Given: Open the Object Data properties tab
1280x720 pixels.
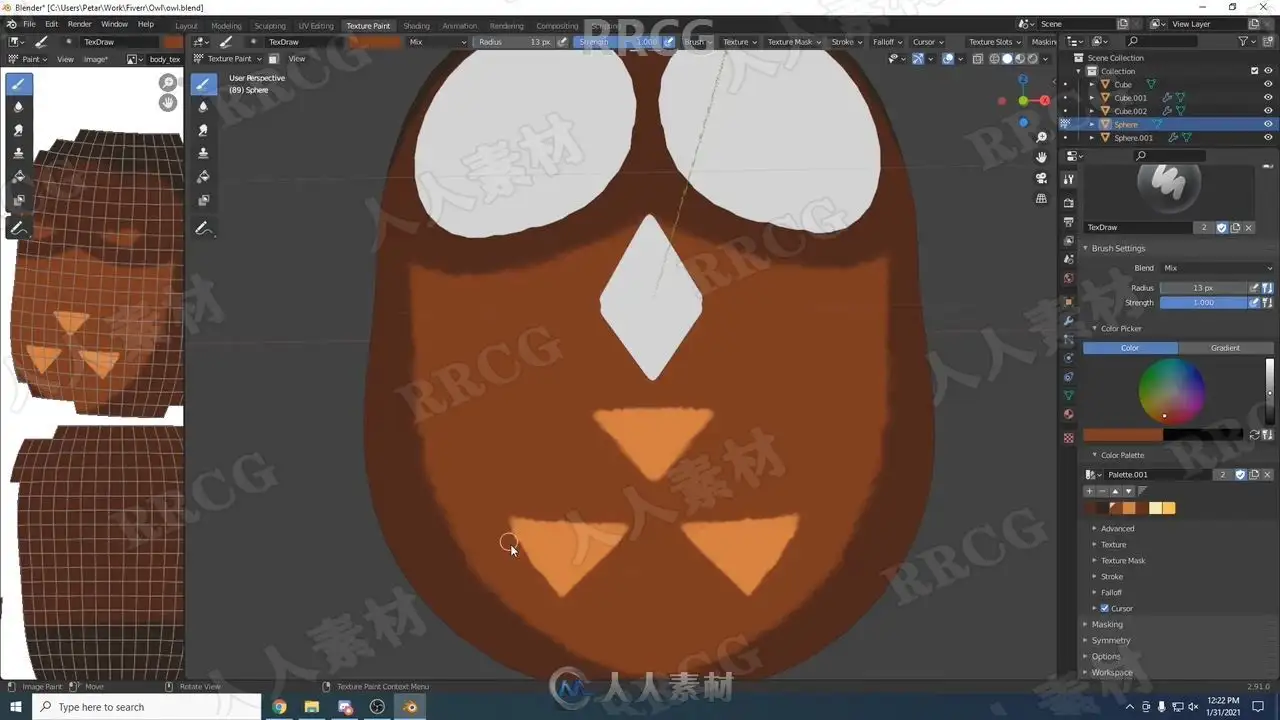Looking at the screenshot, I should point(1068,396).
